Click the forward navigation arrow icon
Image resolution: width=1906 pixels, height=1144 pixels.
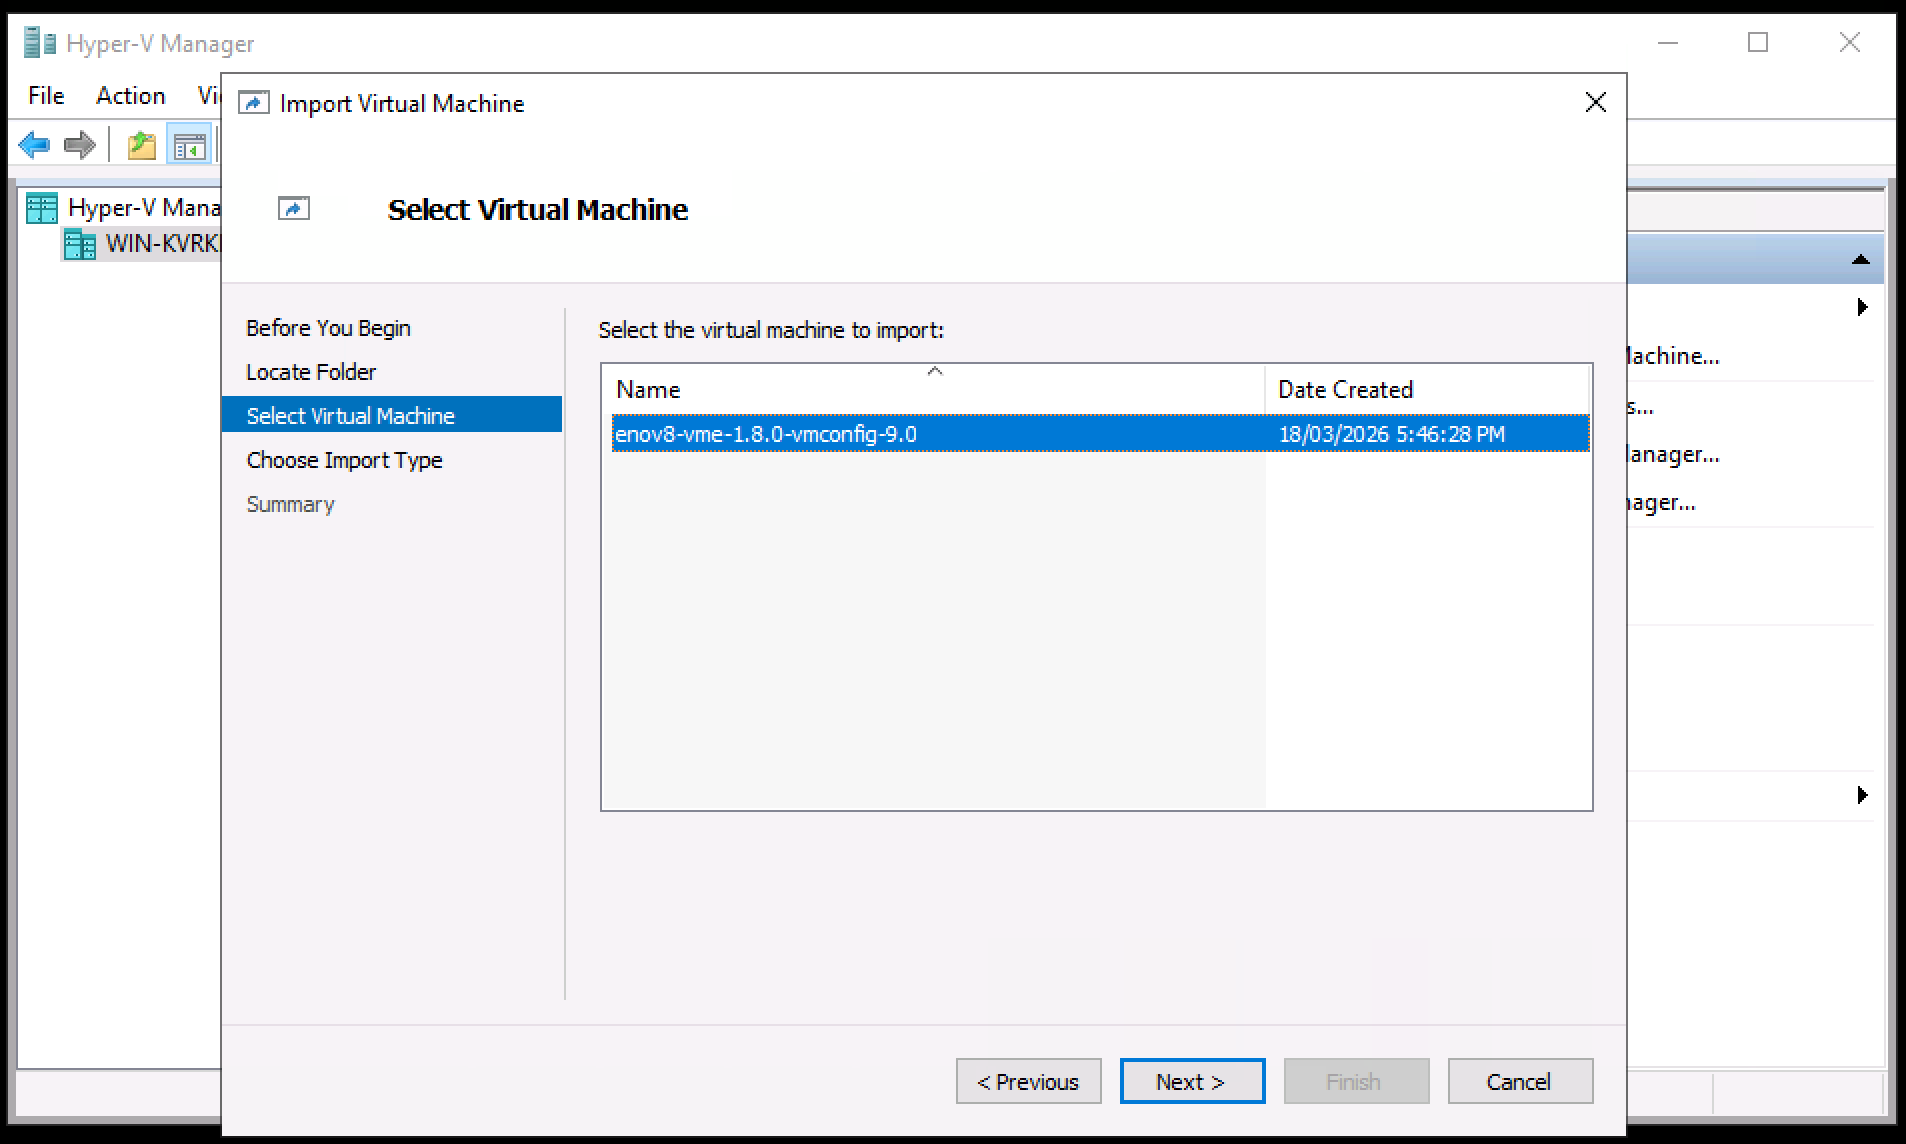pos(79,145)
